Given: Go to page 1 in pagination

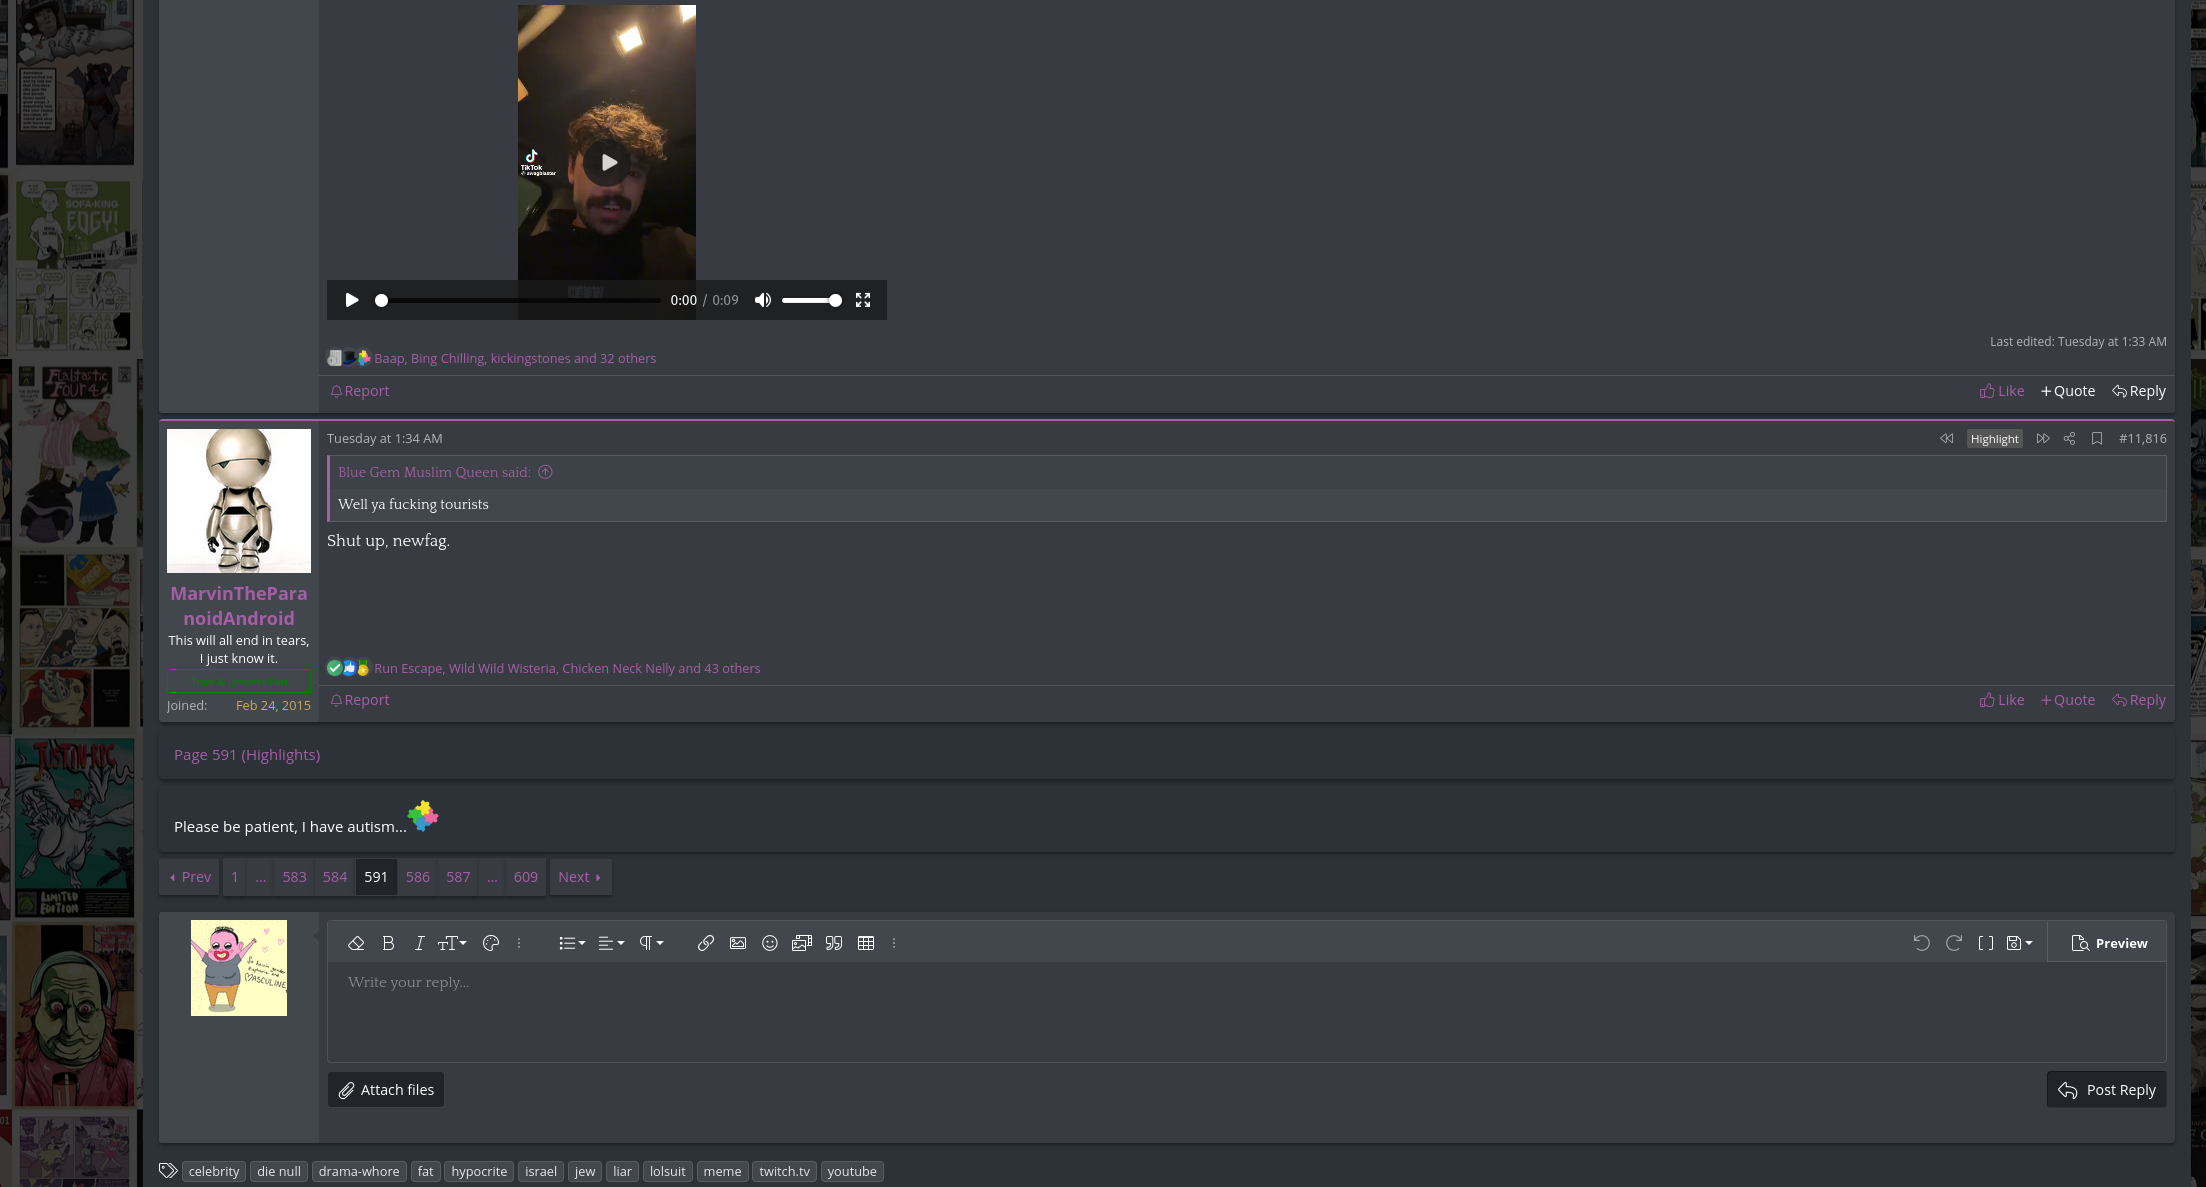Looking at the screenshot, I should click(x=235, y=877).
